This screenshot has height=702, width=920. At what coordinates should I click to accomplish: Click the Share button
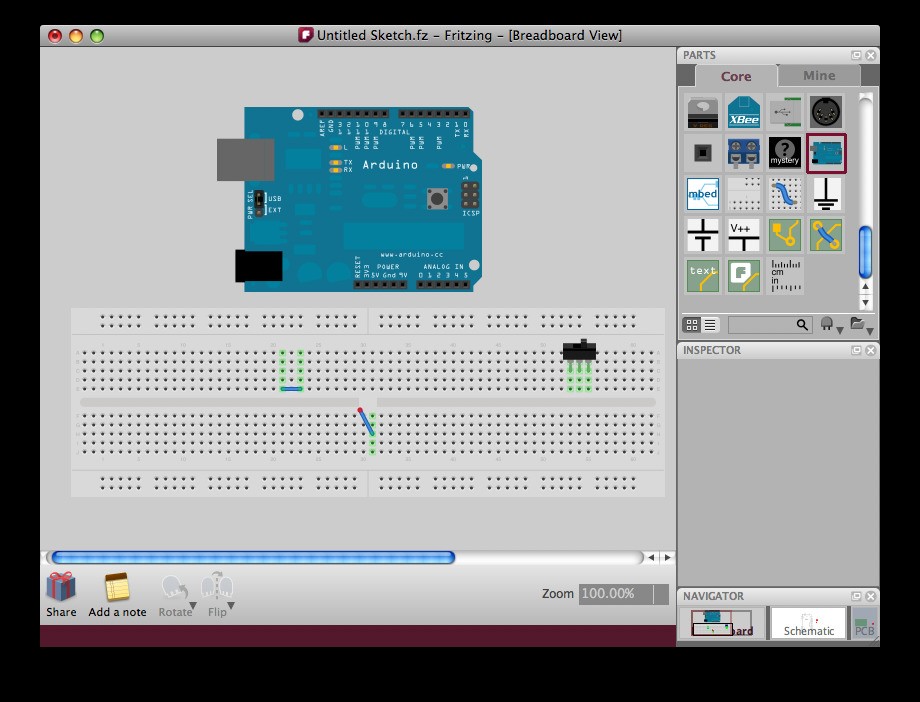point(61,594)
